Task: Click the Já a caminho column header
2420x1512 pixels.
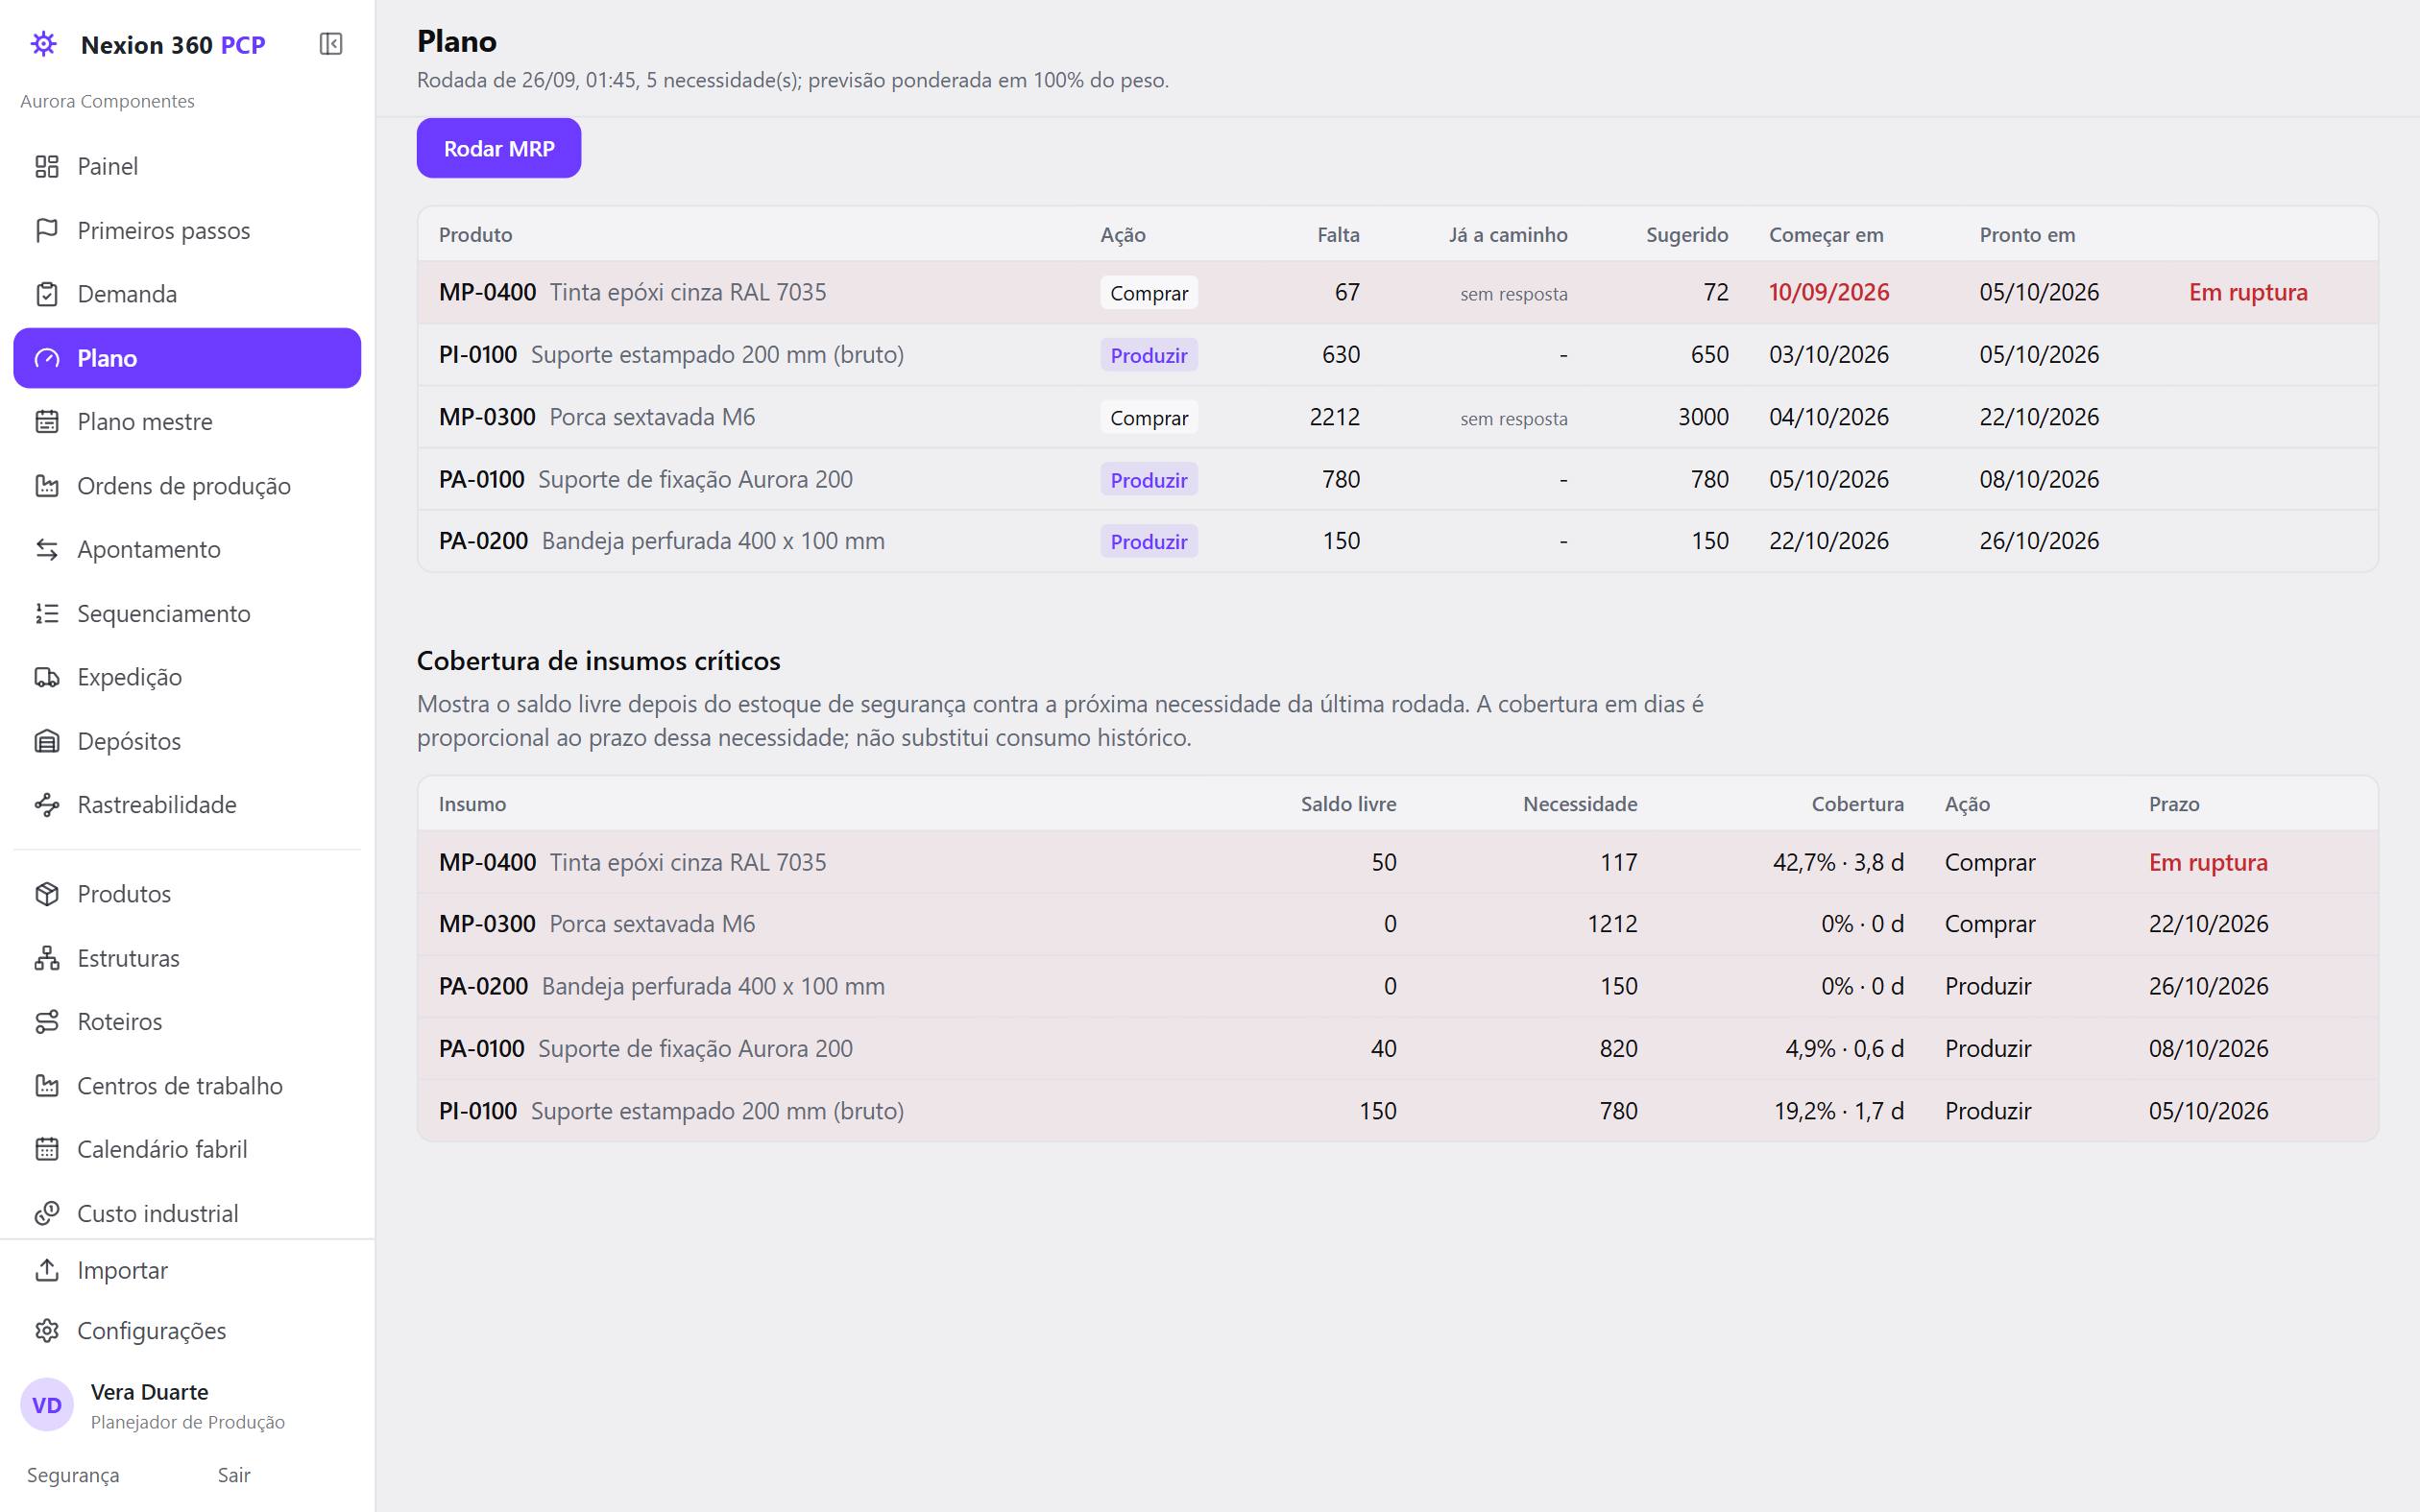Action: (1508, 235)
